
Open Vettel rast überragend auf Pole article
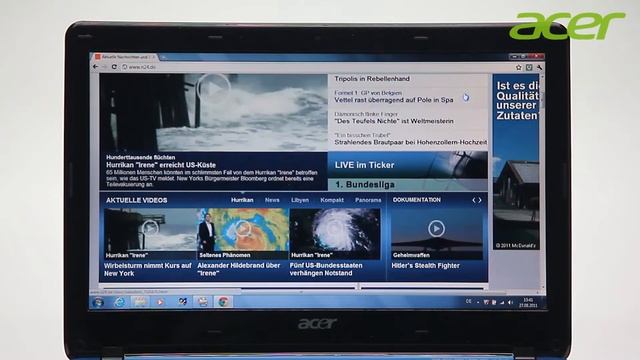click(393, 100)
